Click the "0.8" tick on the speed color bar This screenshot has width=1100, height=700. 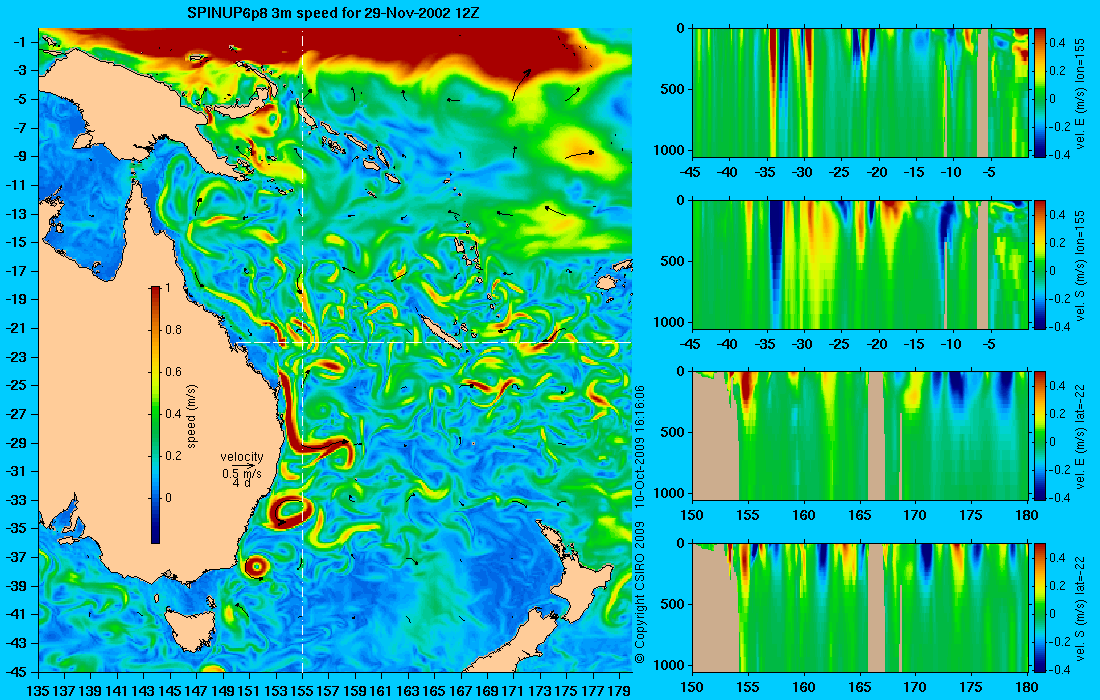click(x=173, y=330)
